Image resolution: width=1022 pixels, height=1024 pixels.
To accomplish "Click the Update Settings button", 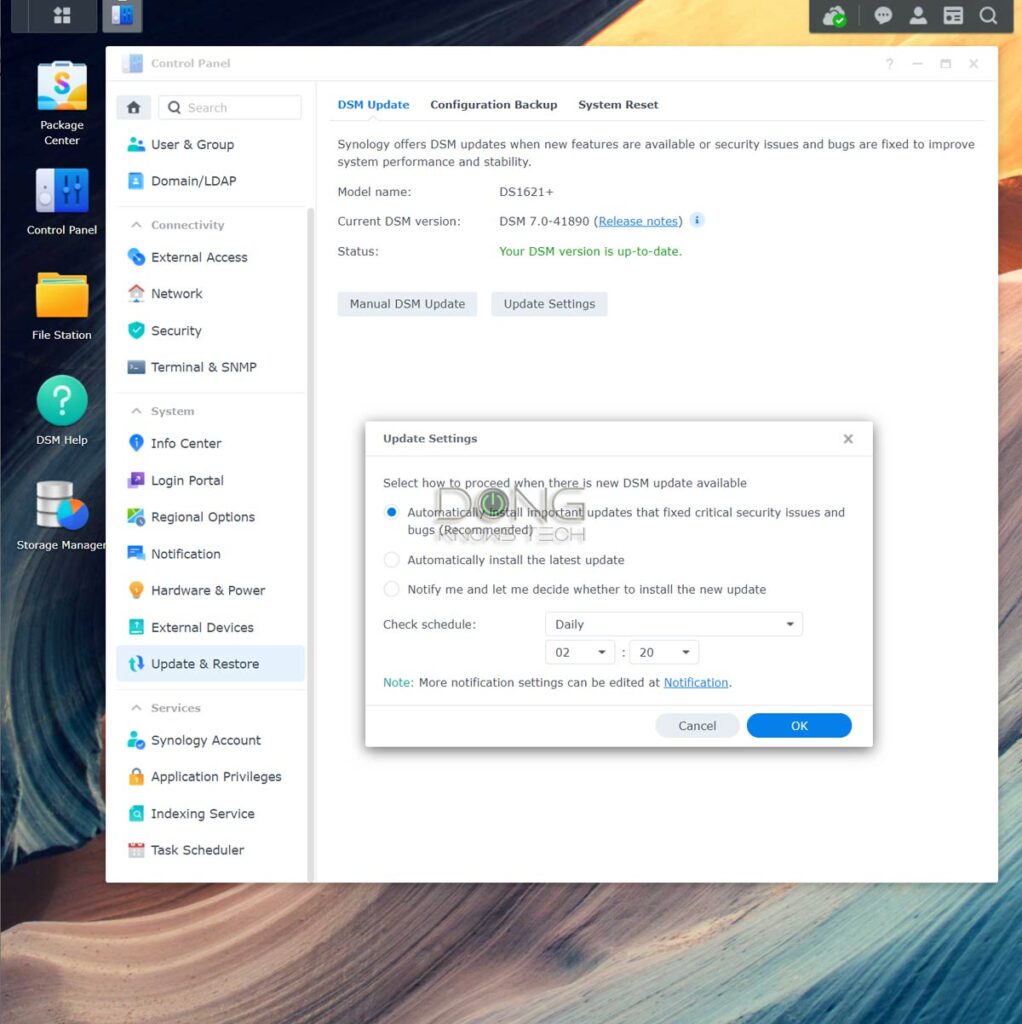I will [x=549, y=304].
